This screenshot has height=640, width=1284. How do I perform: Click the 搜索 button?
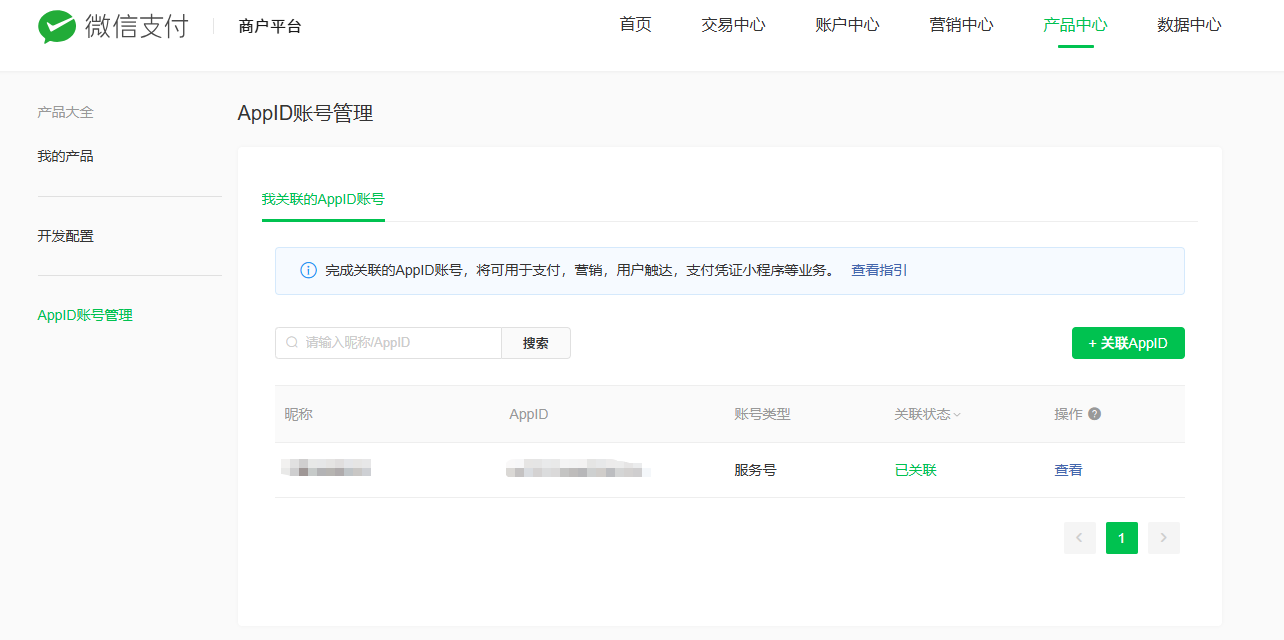[x=536, y=342]
